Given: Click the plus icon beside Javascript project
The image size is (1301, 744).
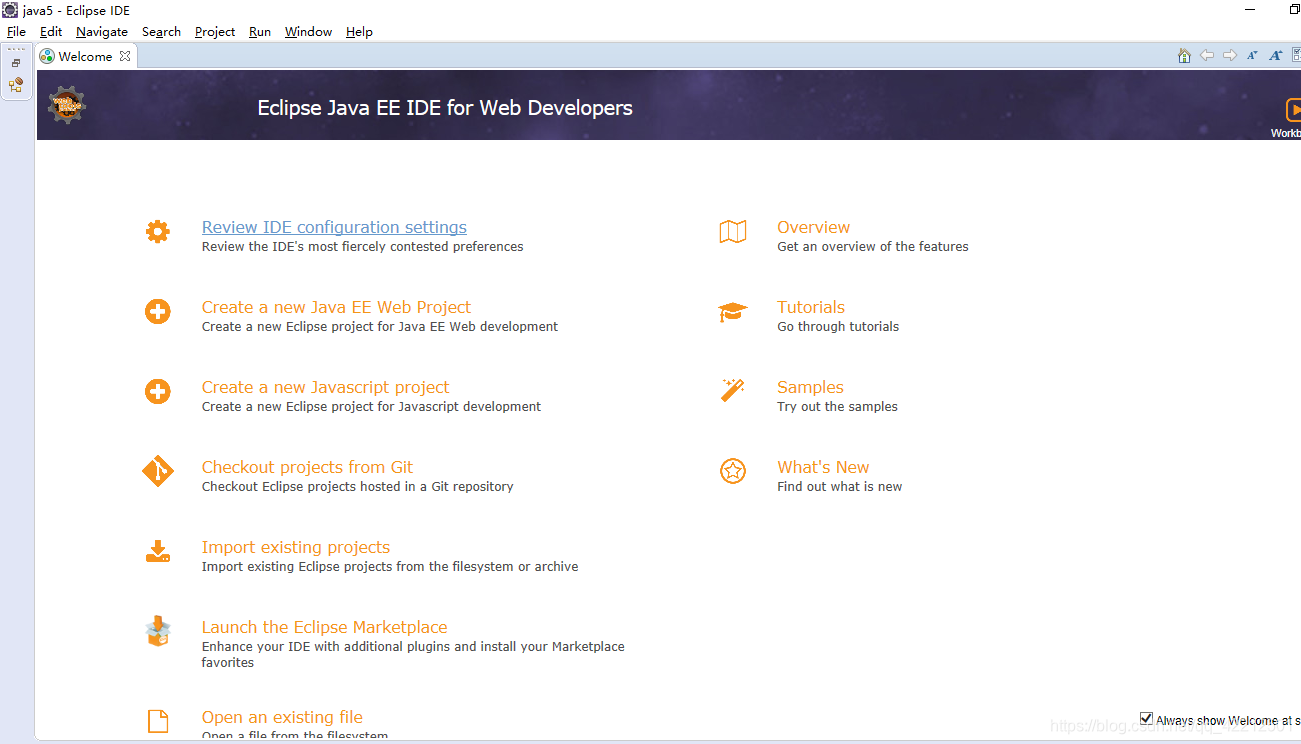Looking at the screenshot, I should [x=158, y=392].
